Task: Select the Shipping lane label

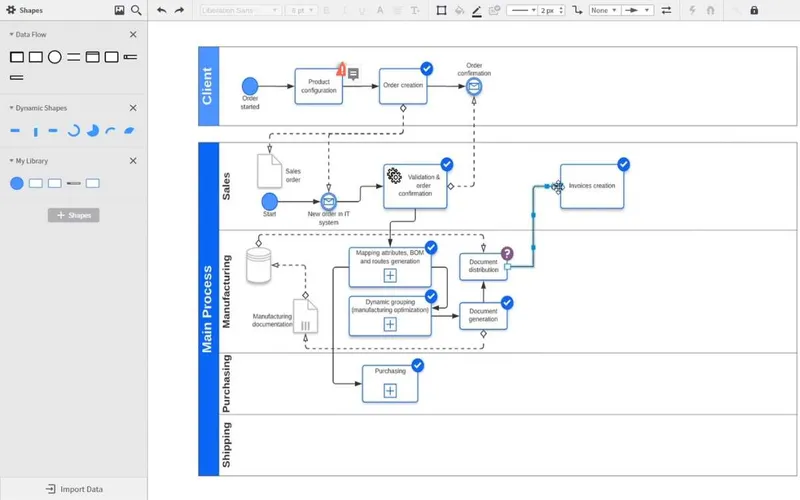Action: [x=227, y=444]
